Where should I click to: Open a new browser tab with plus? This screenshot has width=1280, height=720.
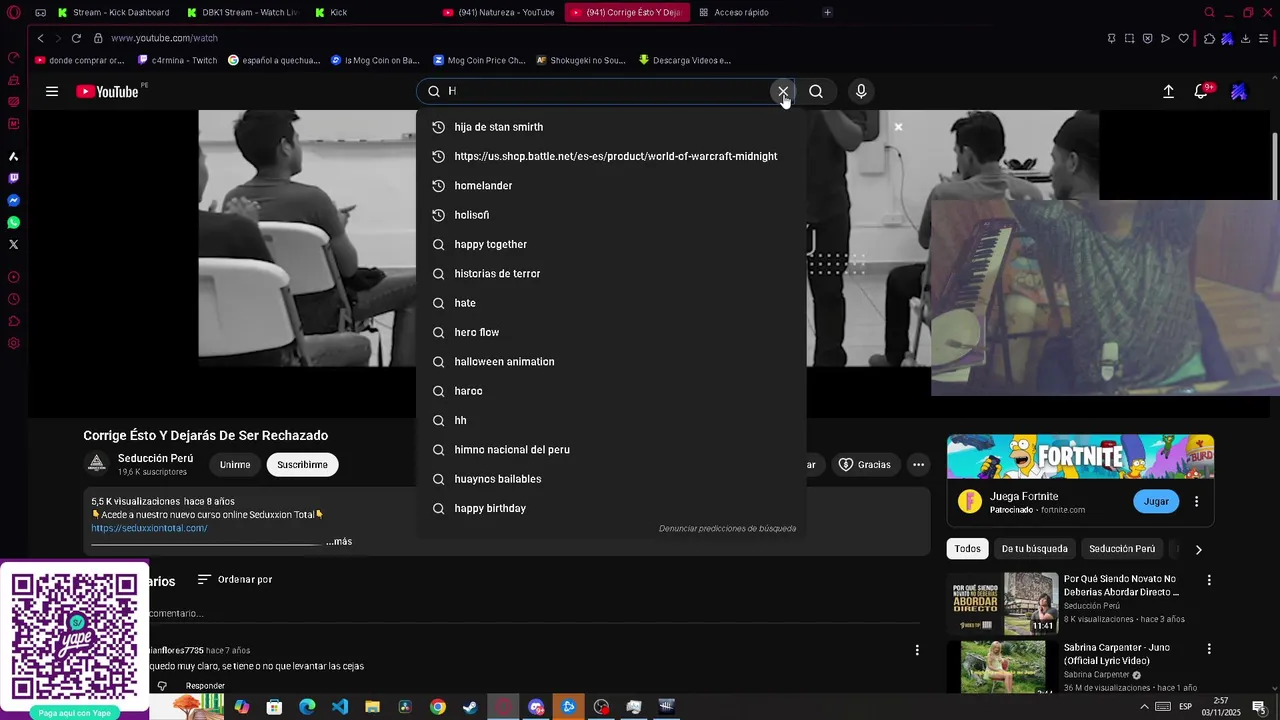tap(827, 12)
